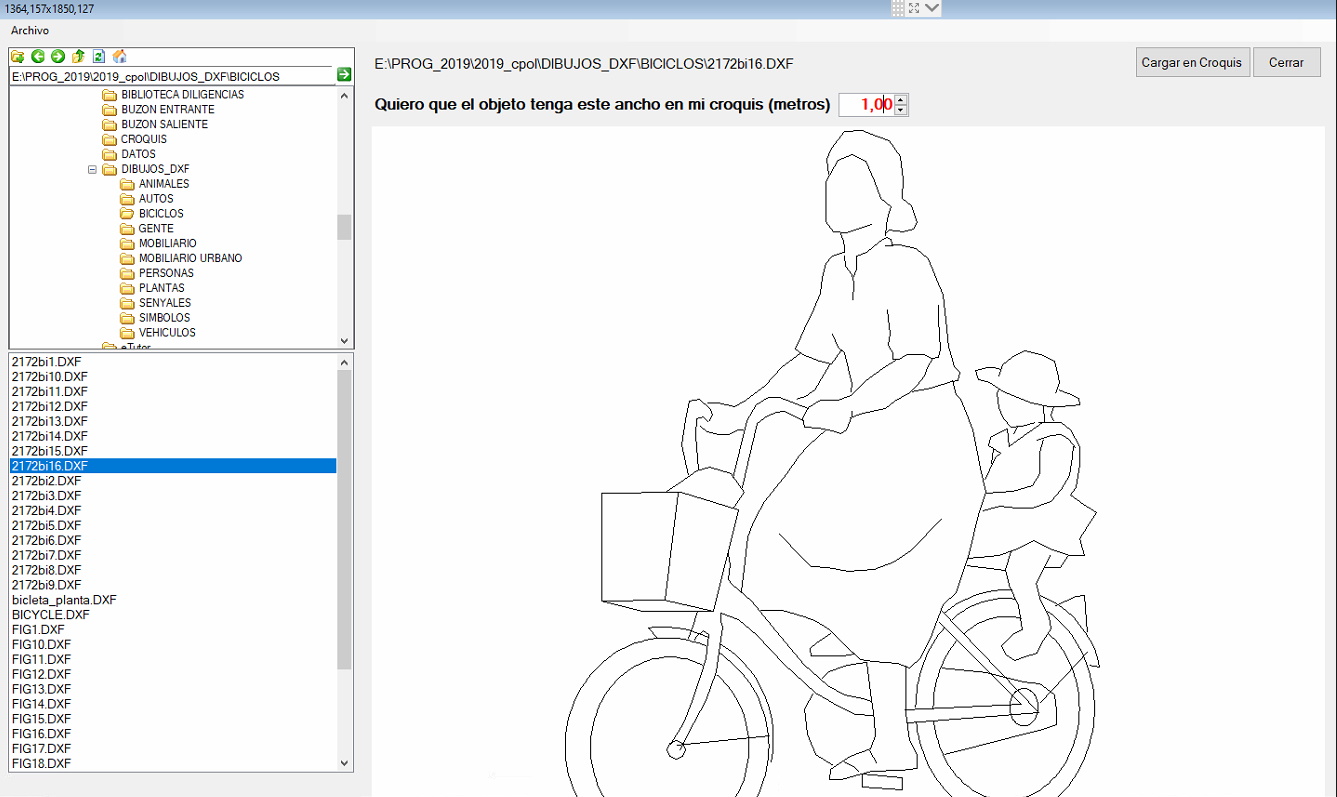The image size is (1337, 797).
Task: Open the PLANTAS folder
Action: point(162,288)
